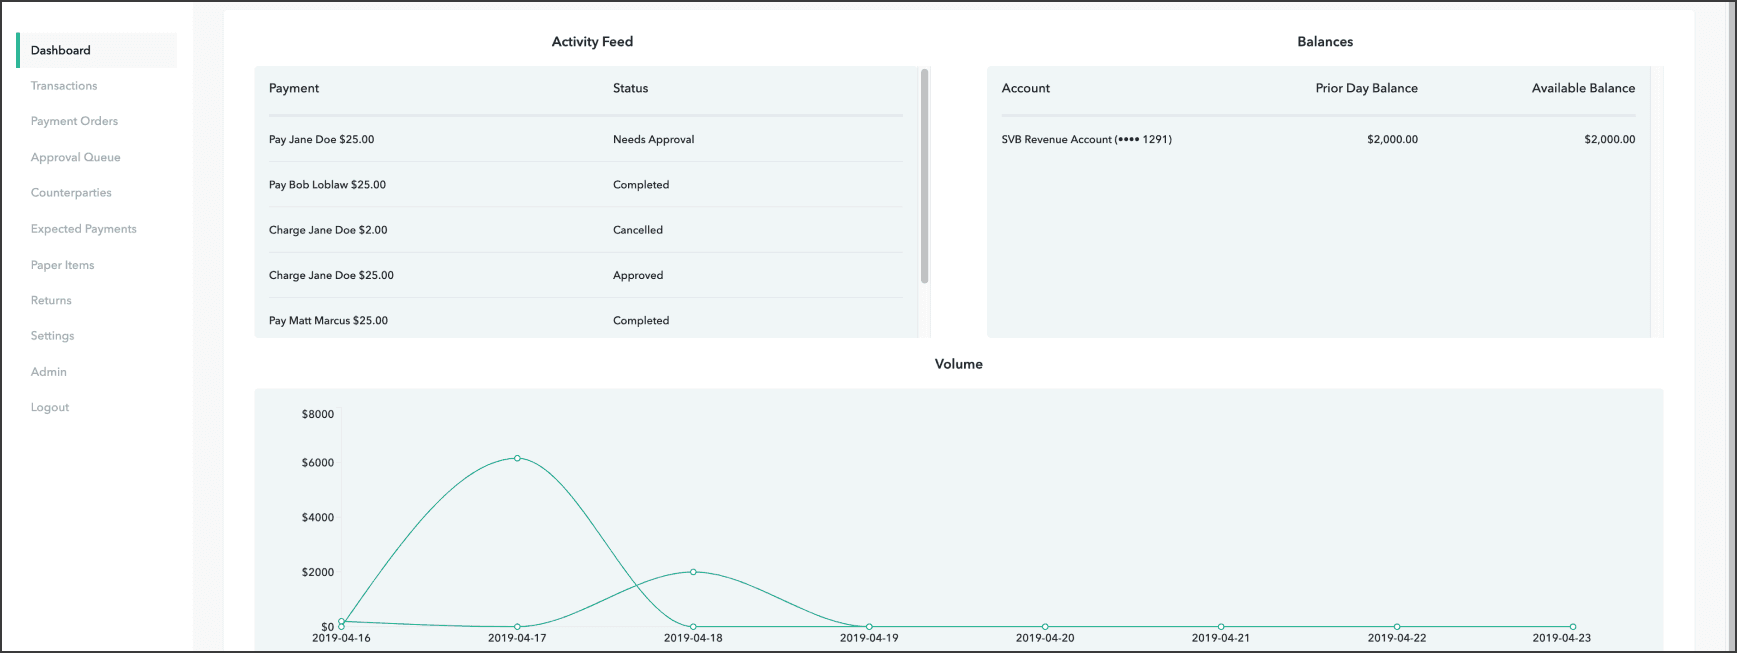The width and height of the screenshot is (1737, 653).
Task: Select the SVB Revenue Account balance row
Action: click(x=1086, y=140)
